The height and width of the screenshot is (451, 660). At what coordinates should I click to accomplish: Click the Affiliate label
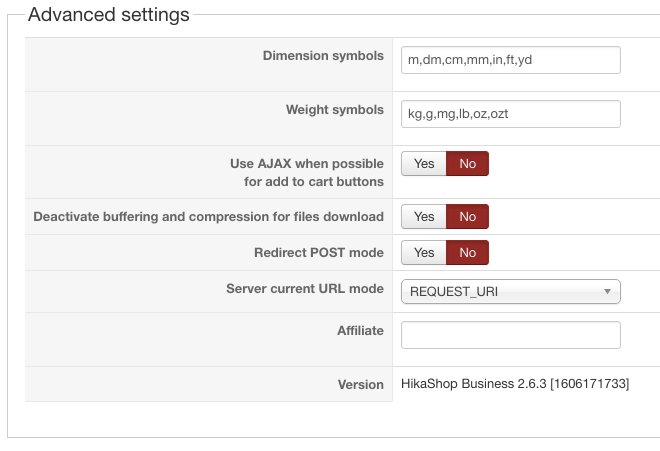pos(360,330)
